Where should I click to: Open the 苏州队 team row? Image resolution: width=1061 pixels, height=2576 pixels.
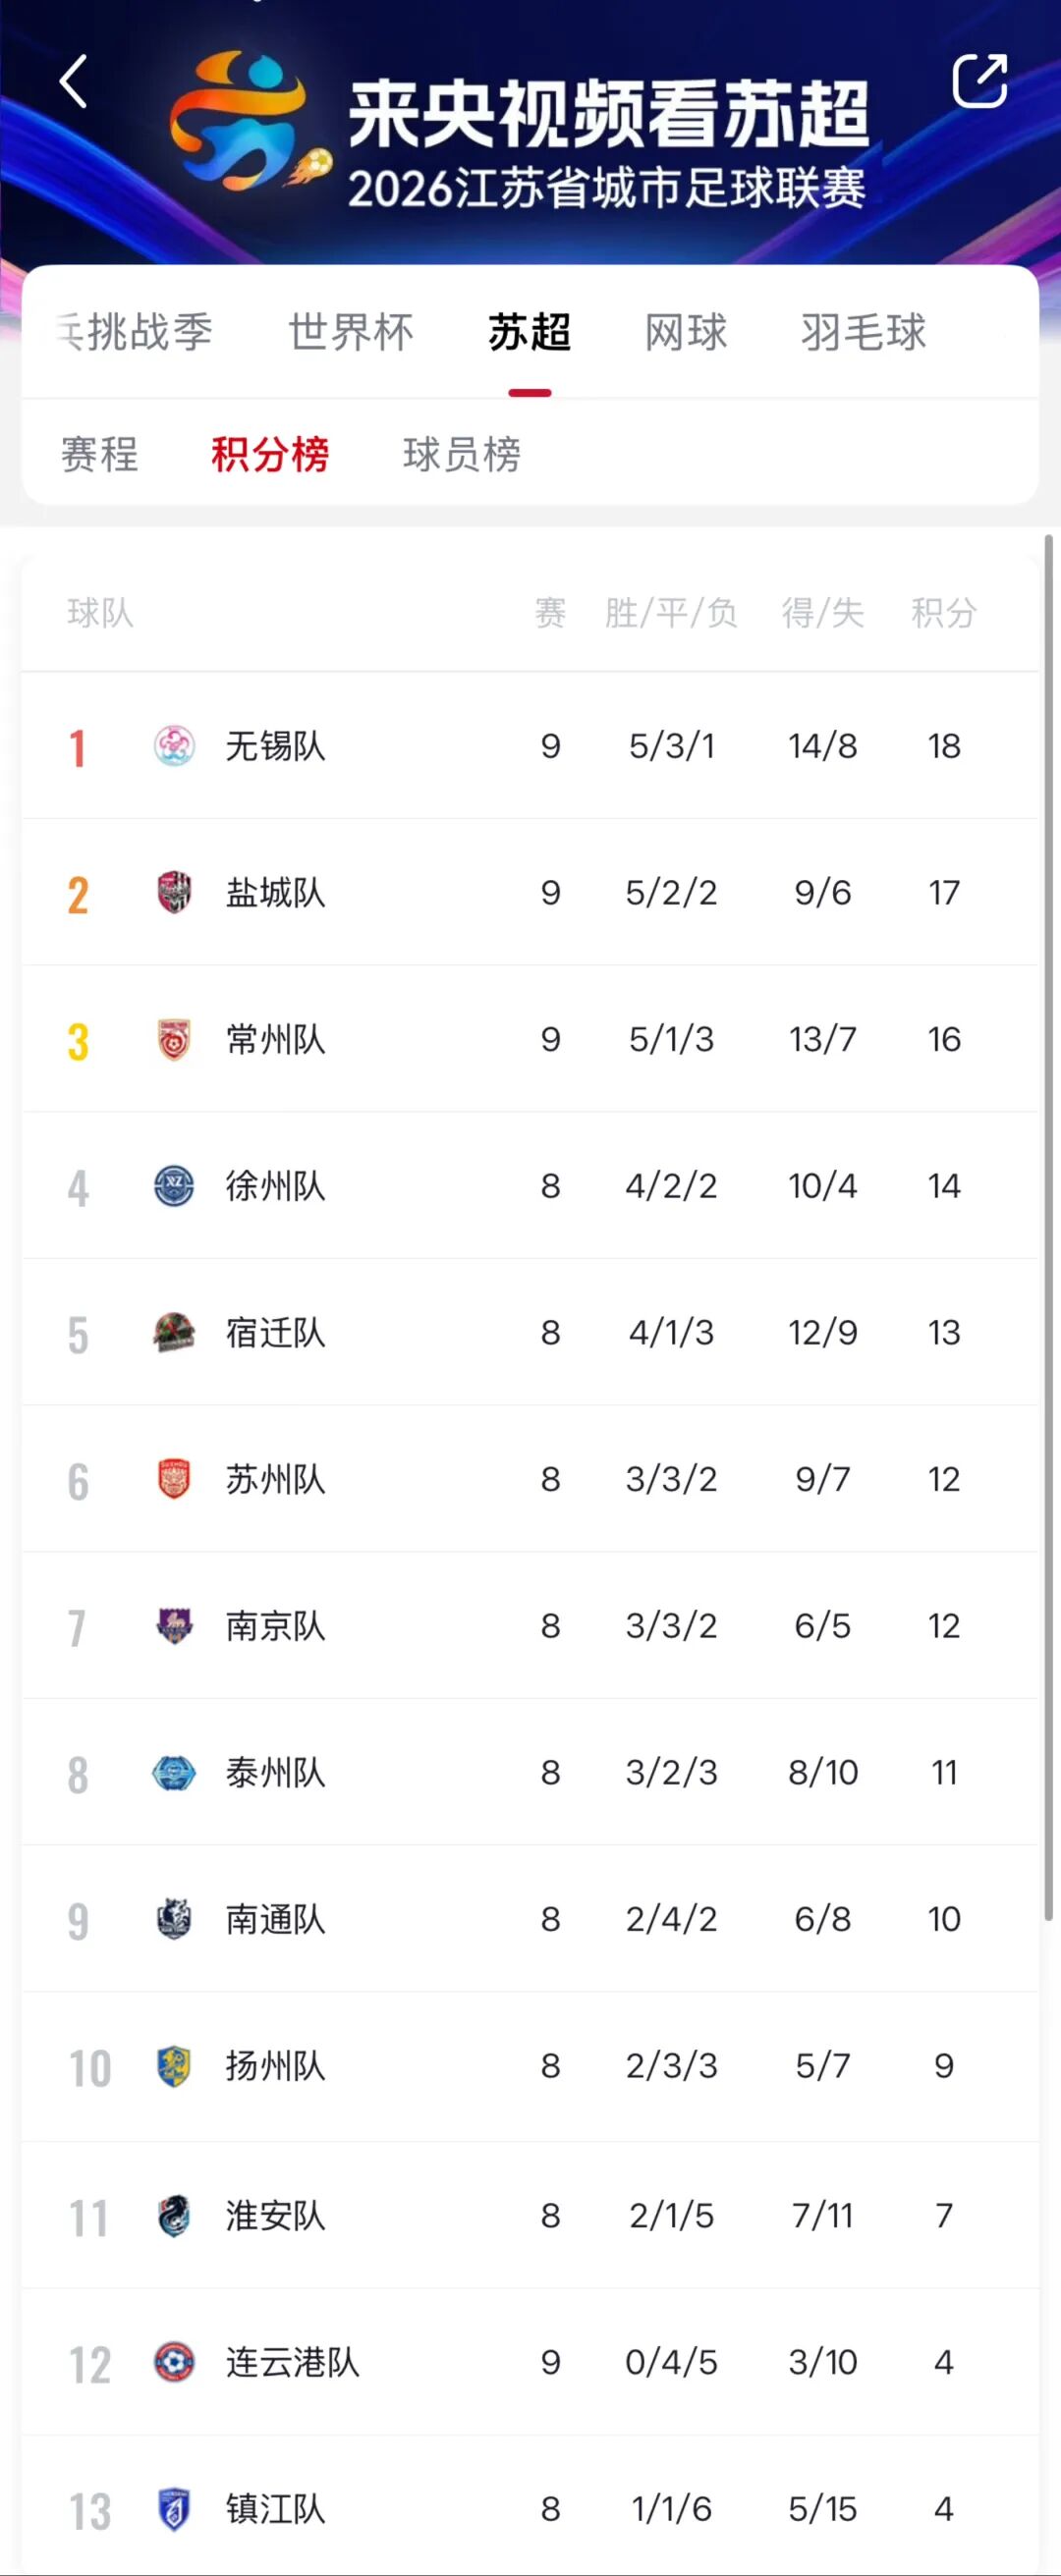[x=530, y=1479]
